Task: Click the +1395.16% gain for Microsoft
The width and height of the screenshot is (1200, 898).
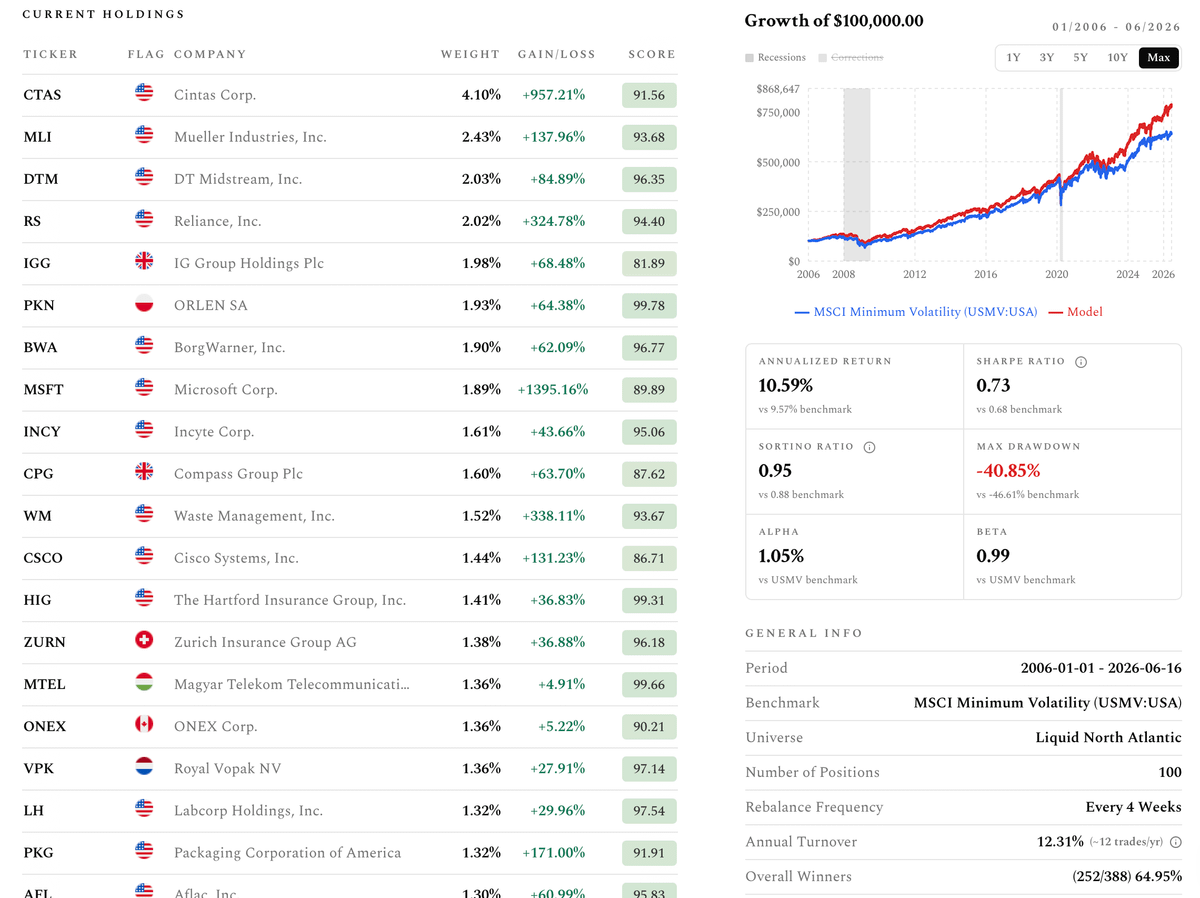Action: pyautogui.click(x=553, y=390)
